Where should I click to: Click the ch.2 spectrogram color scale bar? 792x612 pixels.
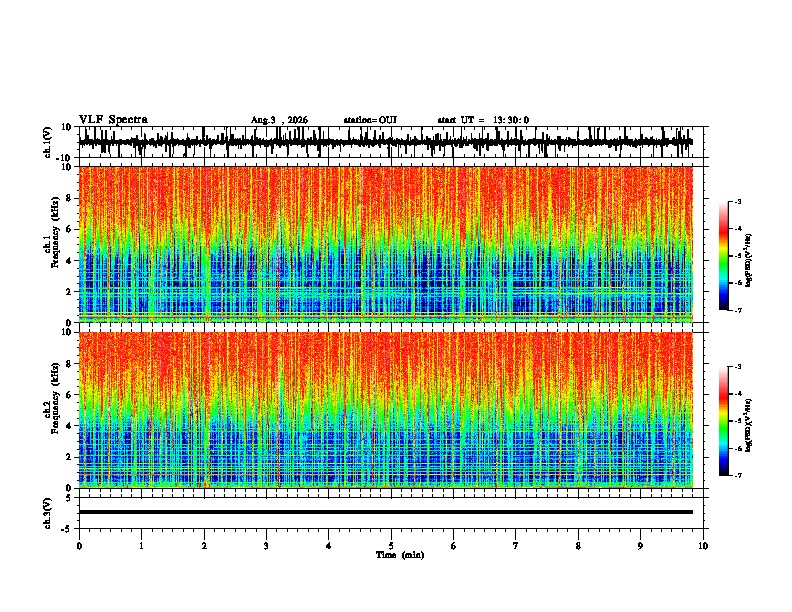click(724, 421)
